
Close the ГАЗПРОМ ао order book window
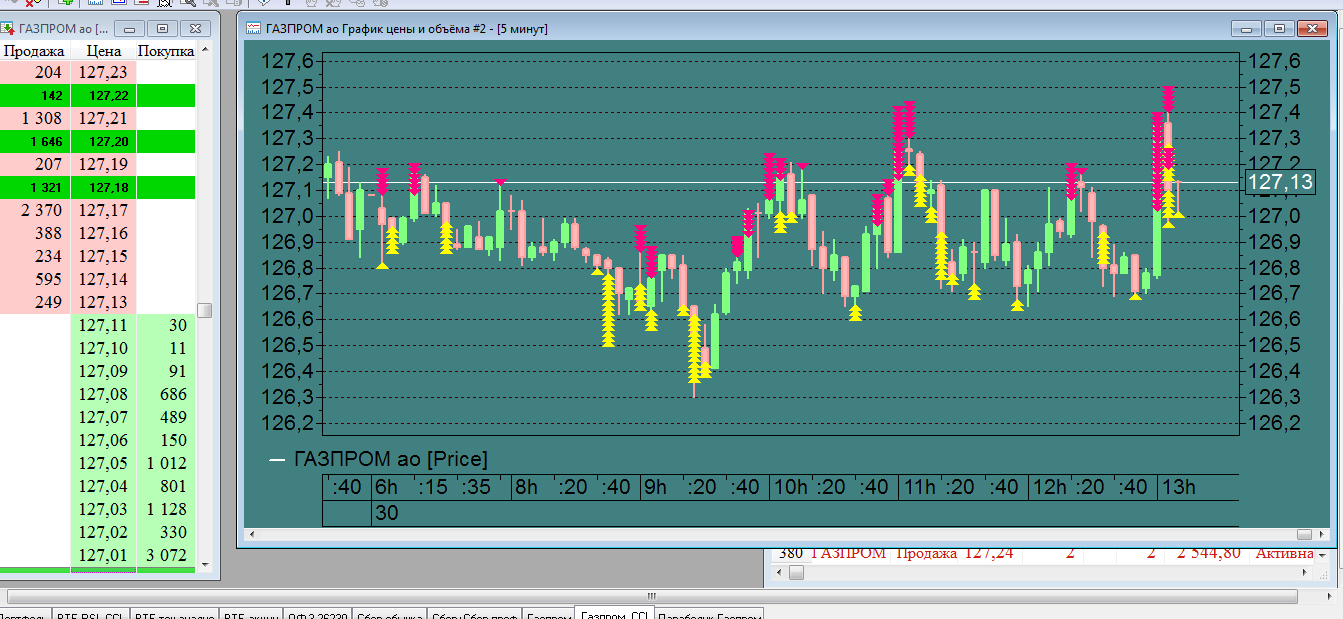point(196,29)
